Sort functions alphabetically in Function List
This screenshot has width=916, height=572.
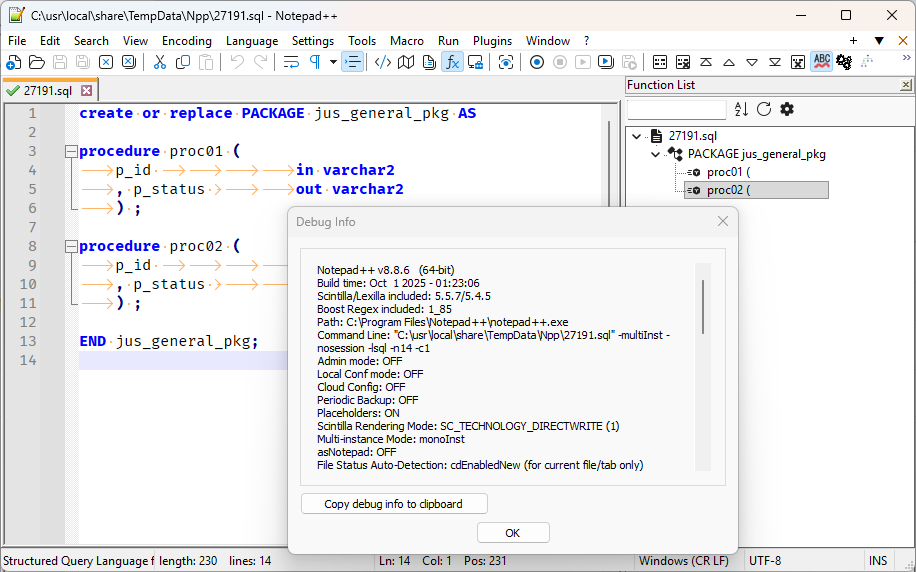tap(741, 109)
